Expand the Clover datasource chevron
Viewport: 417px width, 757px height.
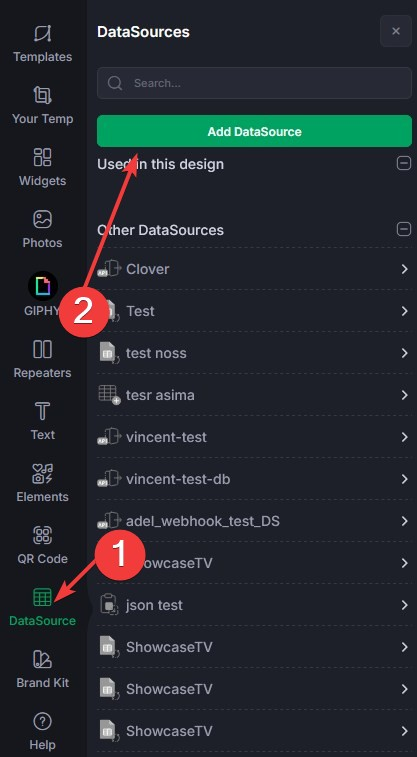404,269
